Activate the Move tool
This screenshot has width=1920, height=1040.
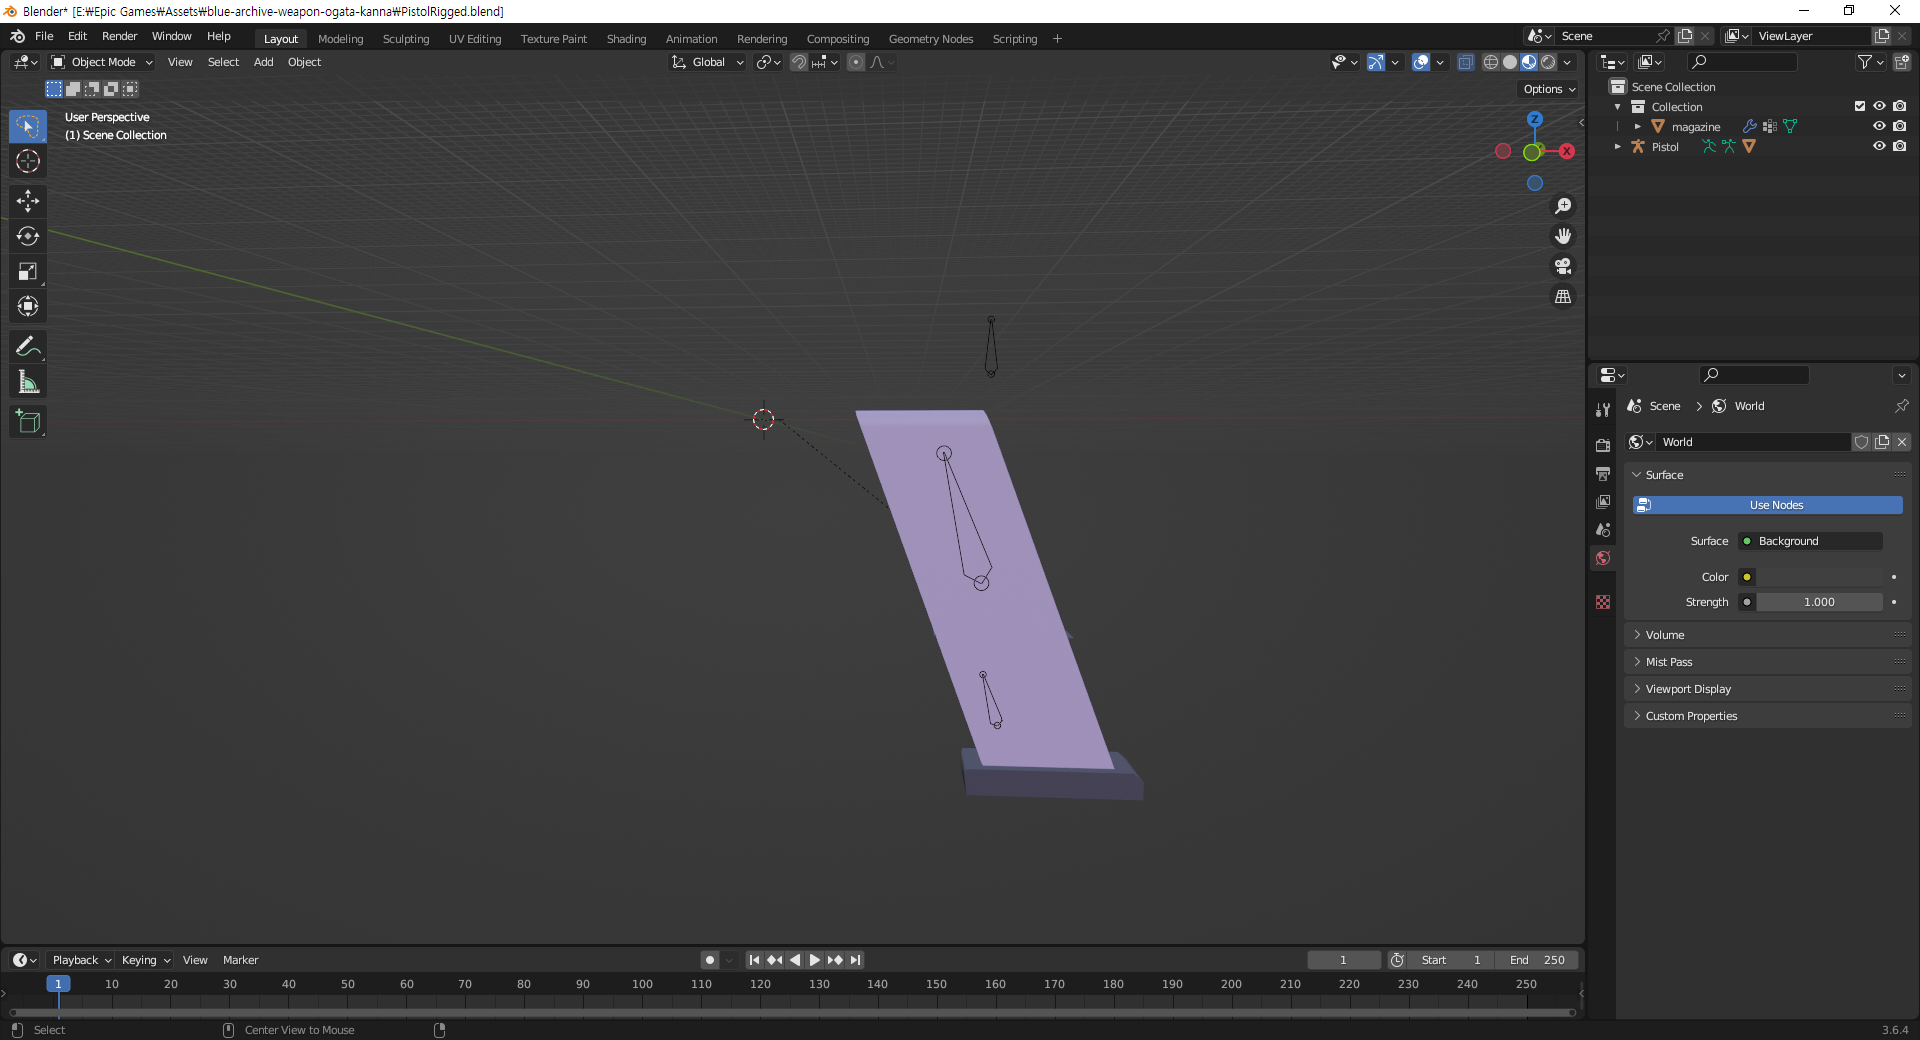28,201
